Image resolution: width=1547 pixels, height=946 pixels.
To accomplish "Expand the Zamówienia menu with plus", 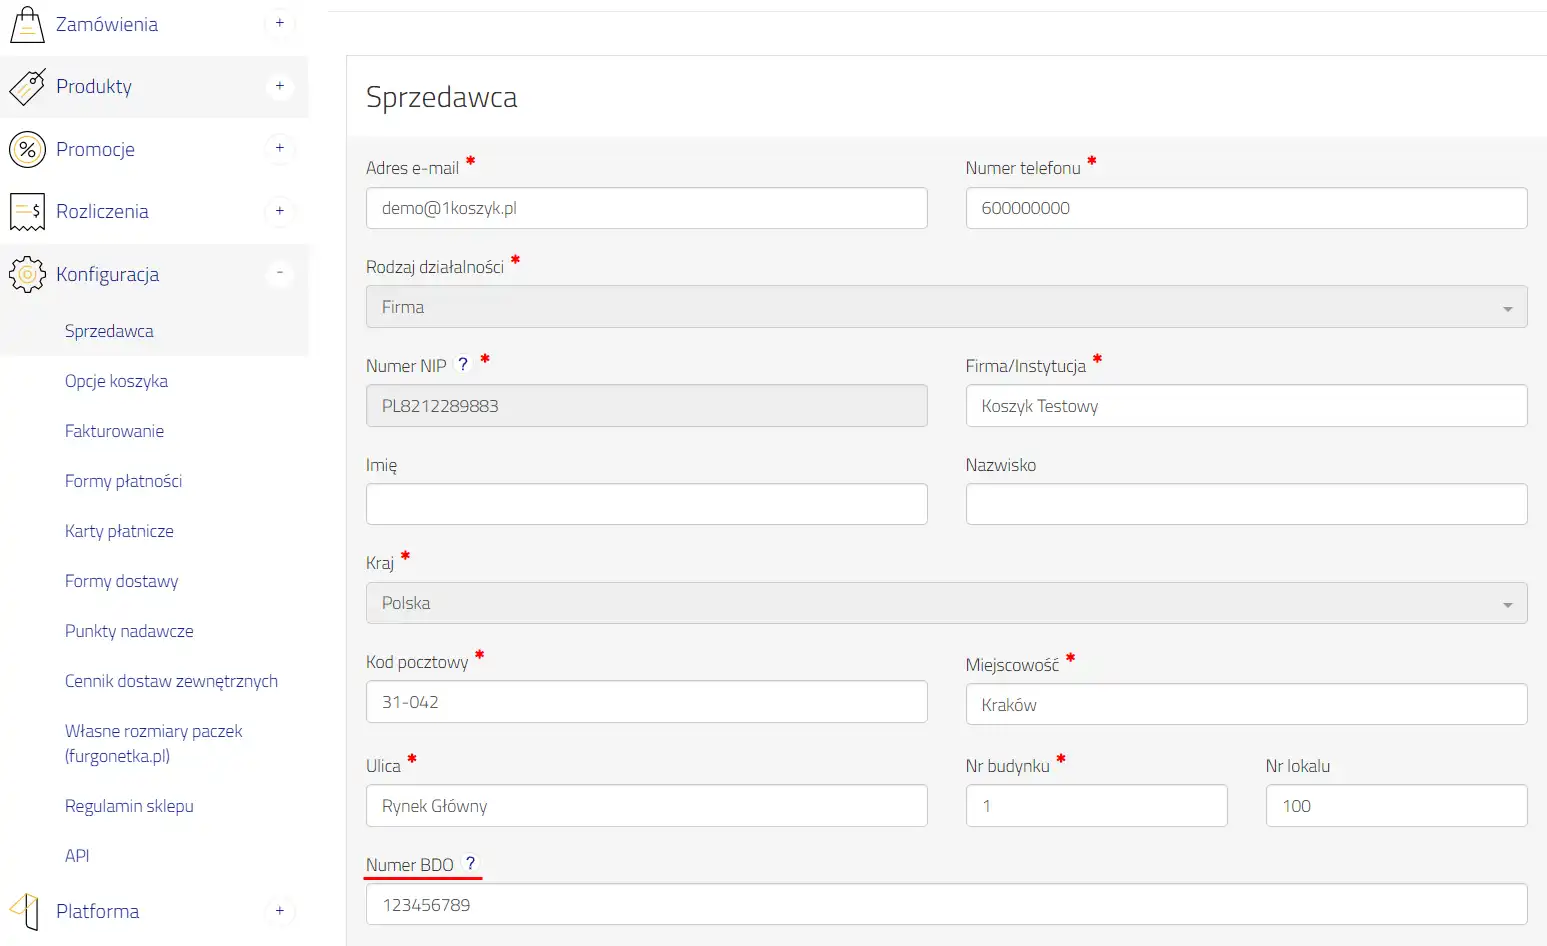I will pos(280,23).
